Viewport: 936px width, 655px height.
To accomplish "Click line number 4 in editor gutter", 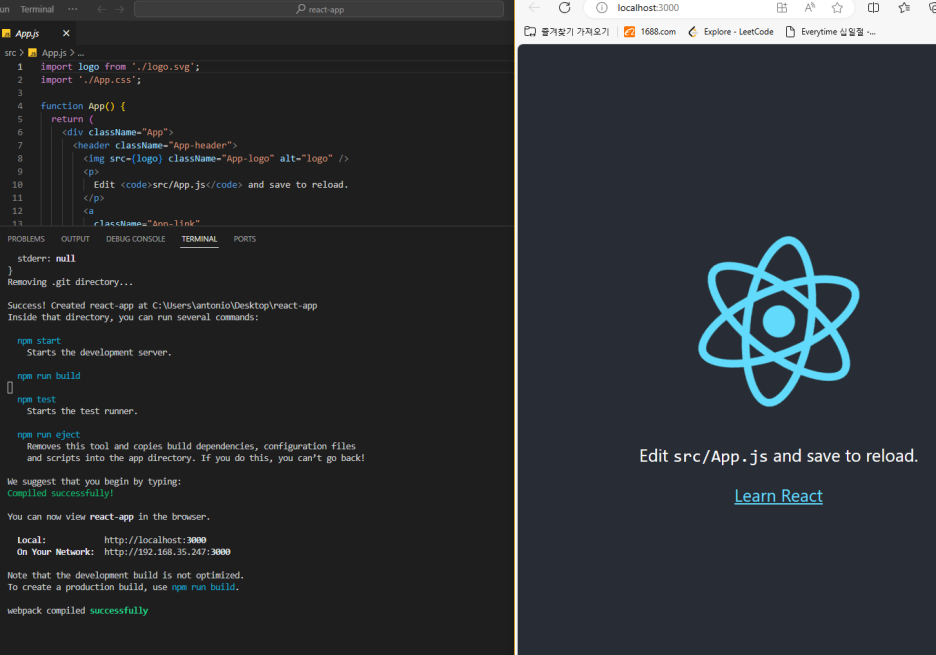I will [20, 106].
